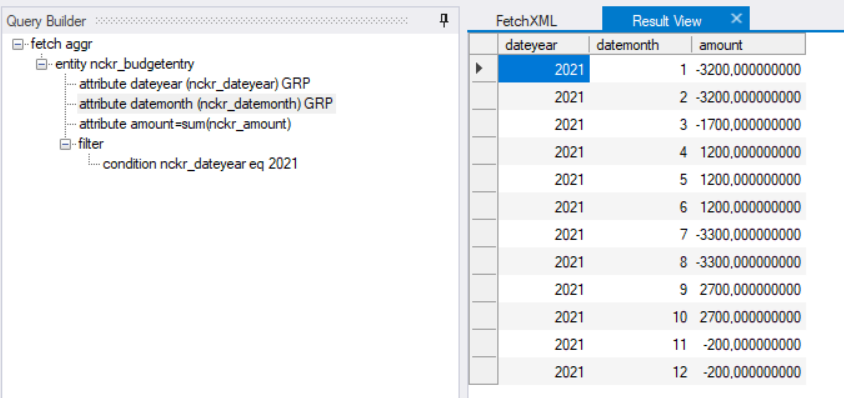844x398 pixels.
Task: Collapse the entity nckr_budgetentry node
Action: point(42,64)
